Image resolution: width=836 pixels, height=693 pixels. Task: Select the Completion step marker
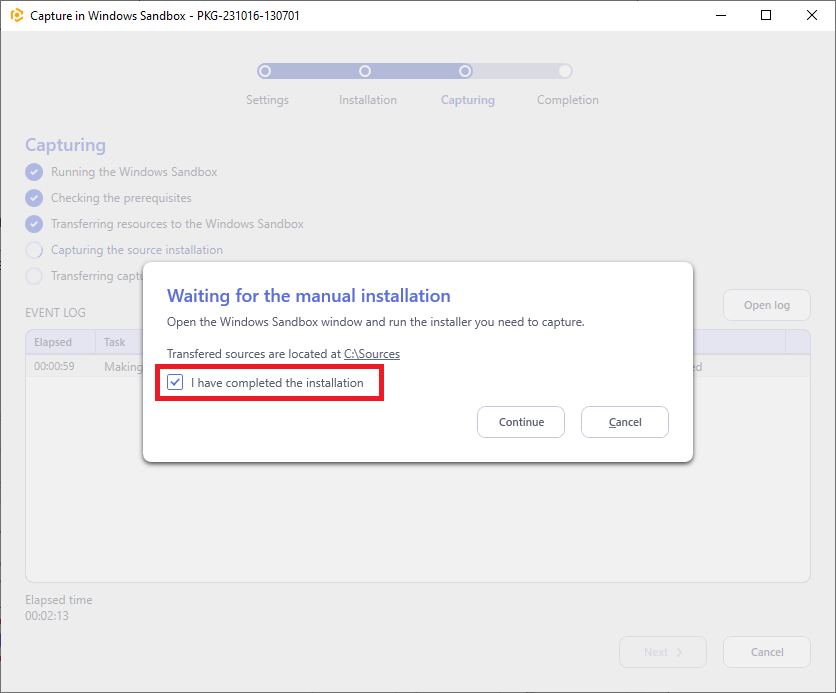tap(565, 71)
